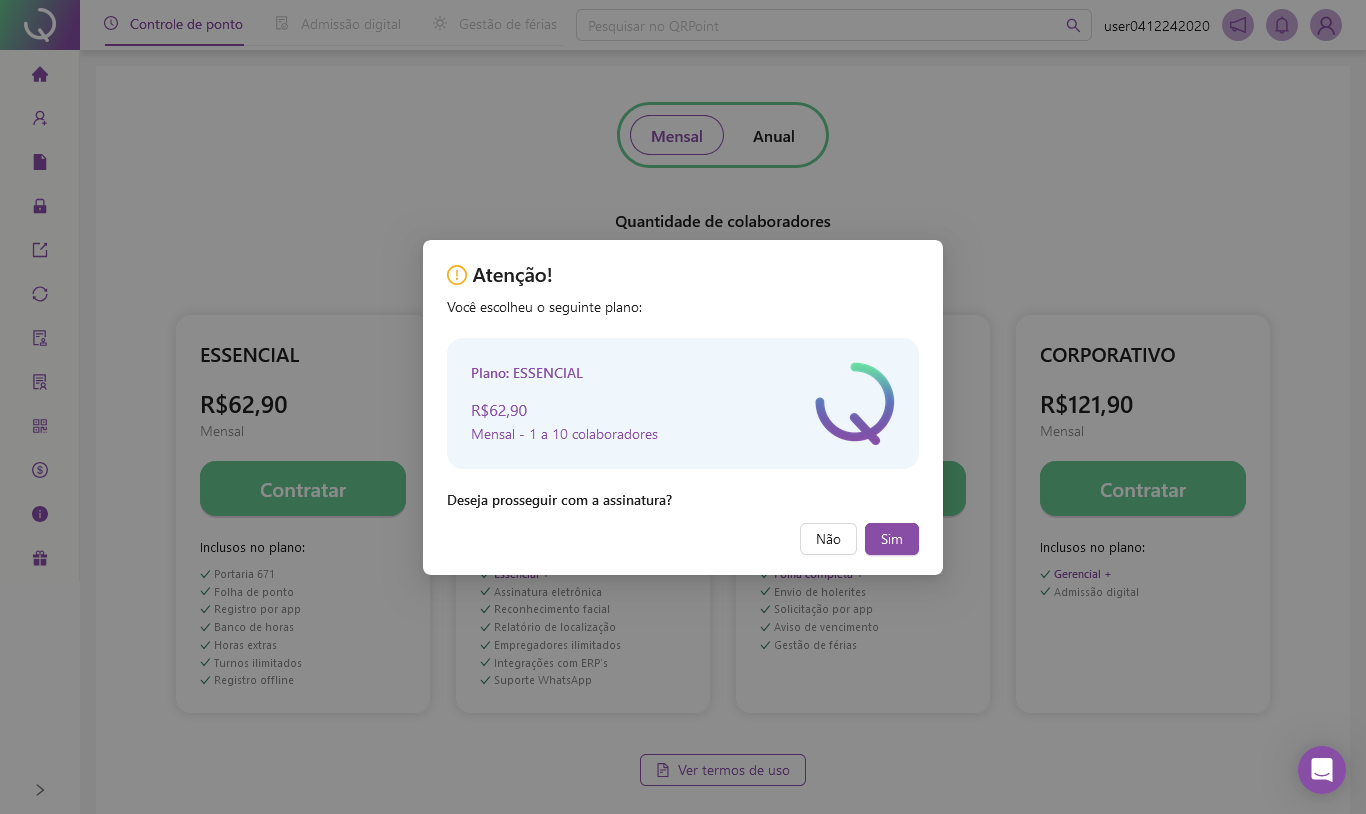Switch billing to Anual
Screen dimensions: 1366x814
774,136
